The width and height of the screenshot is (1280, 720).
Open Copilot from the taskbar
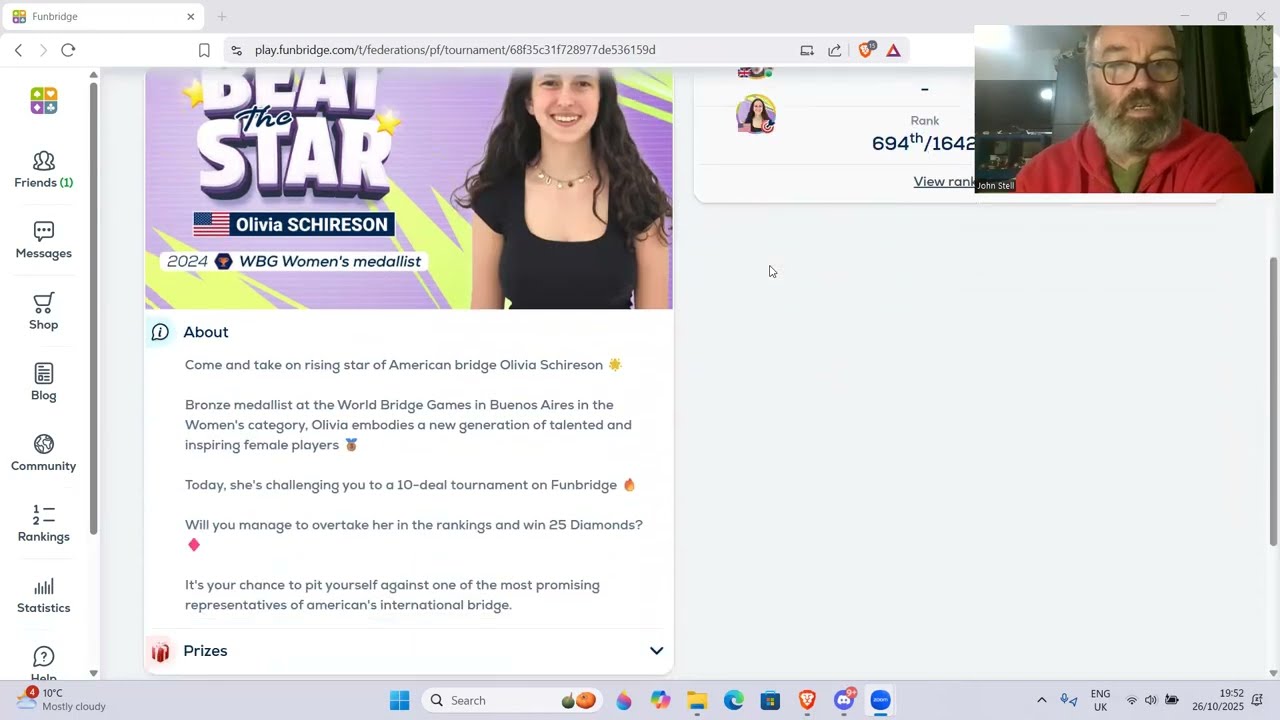(660, 700)
